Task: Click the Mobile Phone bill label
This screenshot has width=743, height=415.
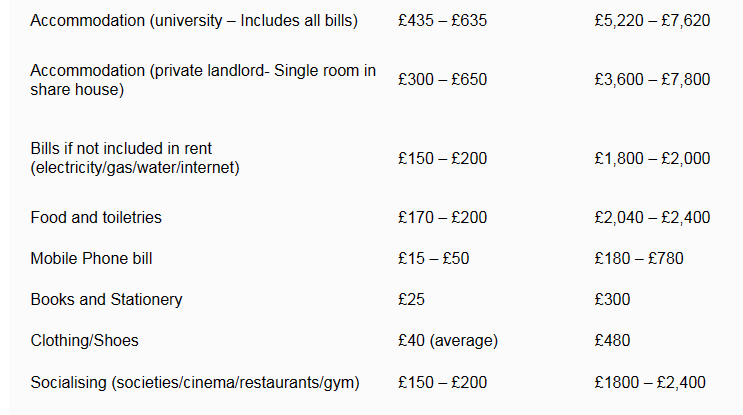Action: pos(91,258)
